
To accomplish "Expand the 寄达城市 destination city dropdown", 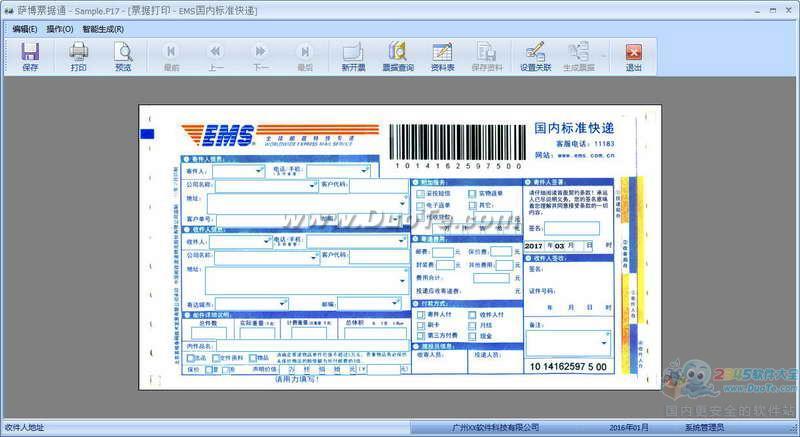I will (282, 304).
